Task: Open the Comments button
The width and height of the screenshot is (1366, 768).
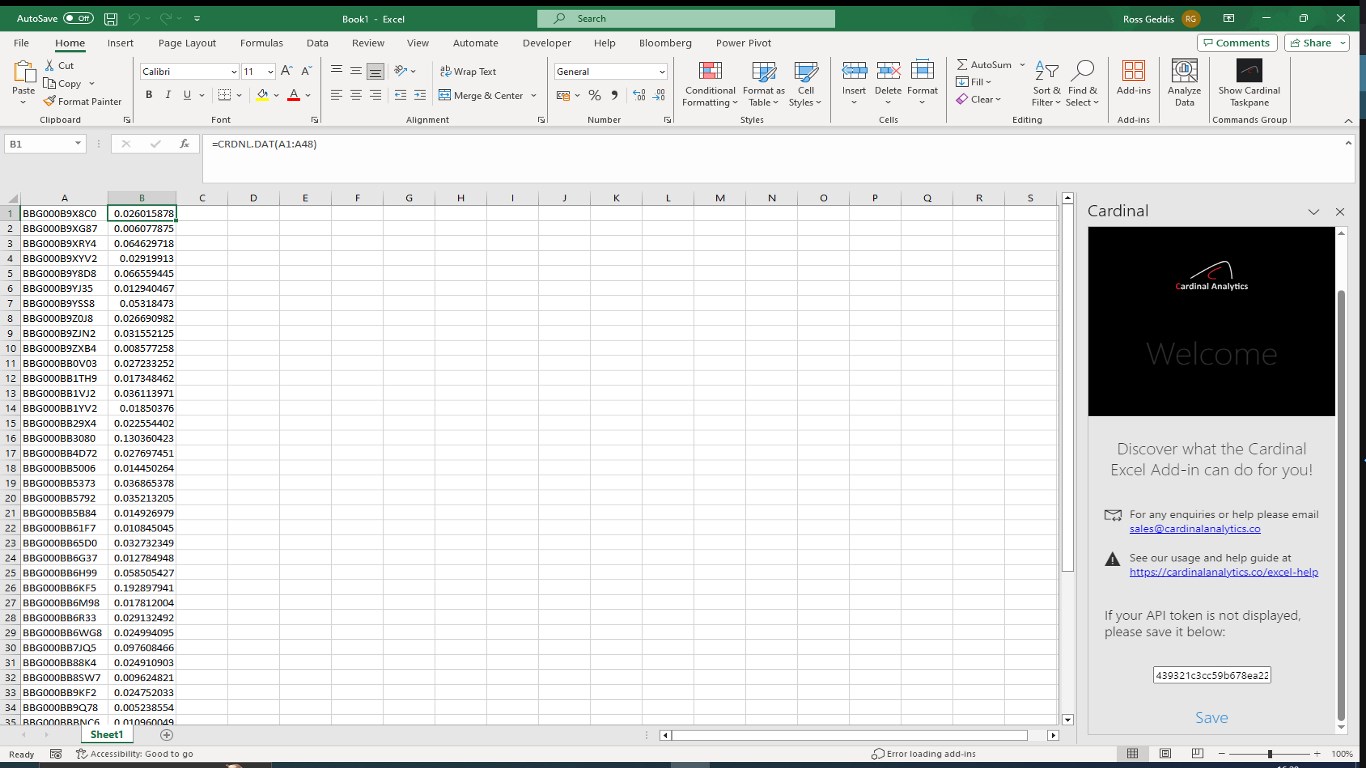Action: click(x=1236, y=43)
